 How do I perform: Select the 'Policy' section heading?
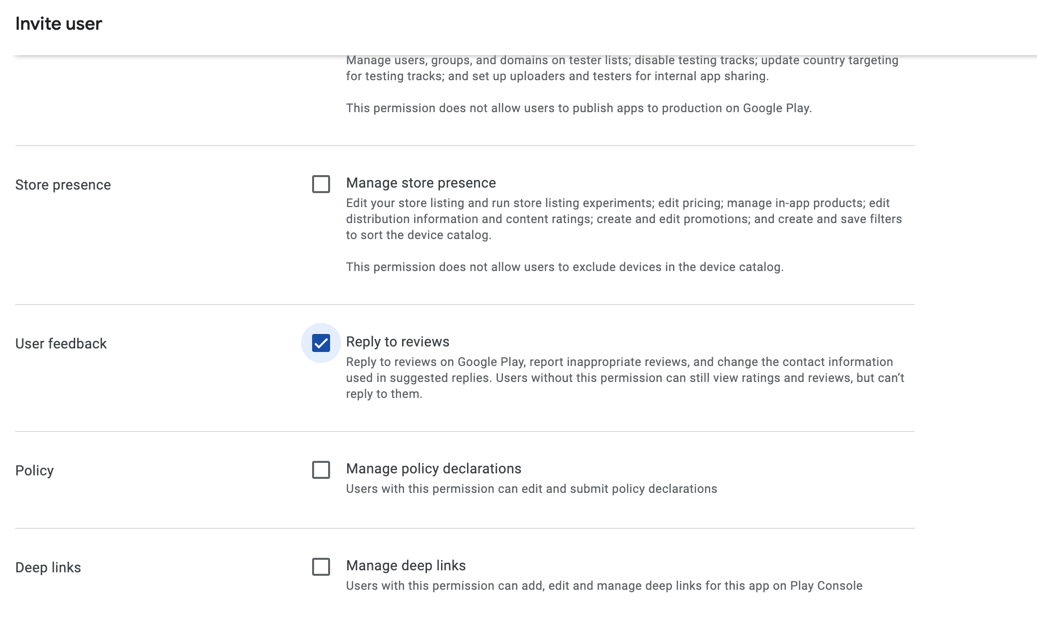35,471
